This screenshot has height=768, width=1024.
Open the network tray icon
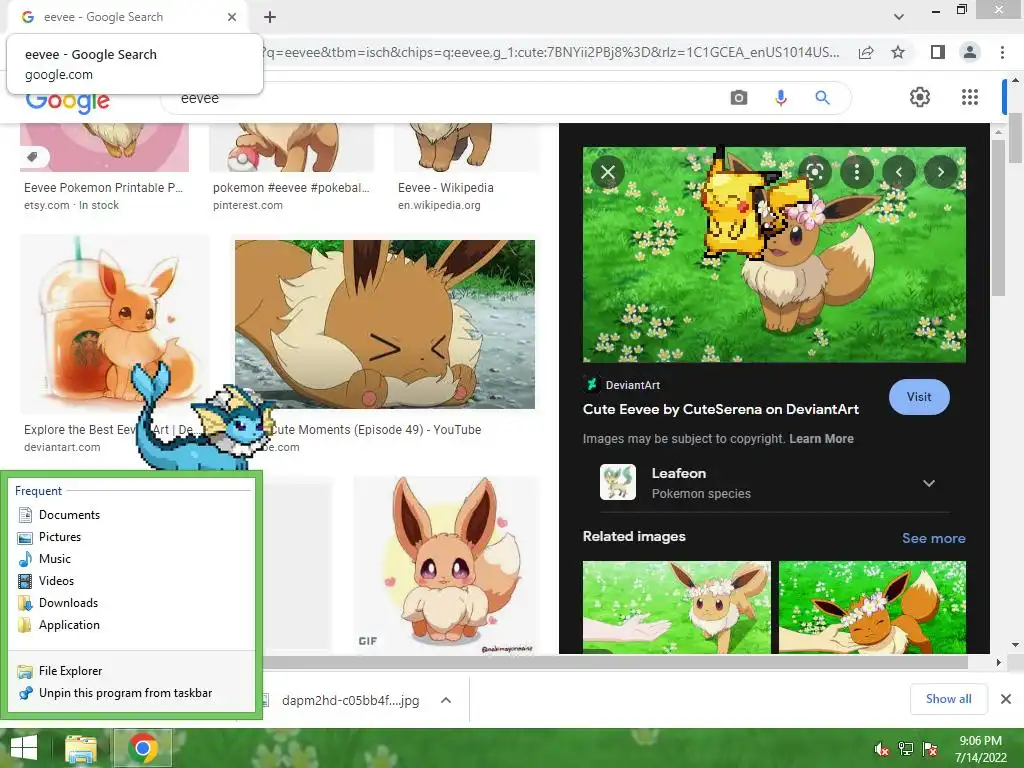[x=906, y=749]
